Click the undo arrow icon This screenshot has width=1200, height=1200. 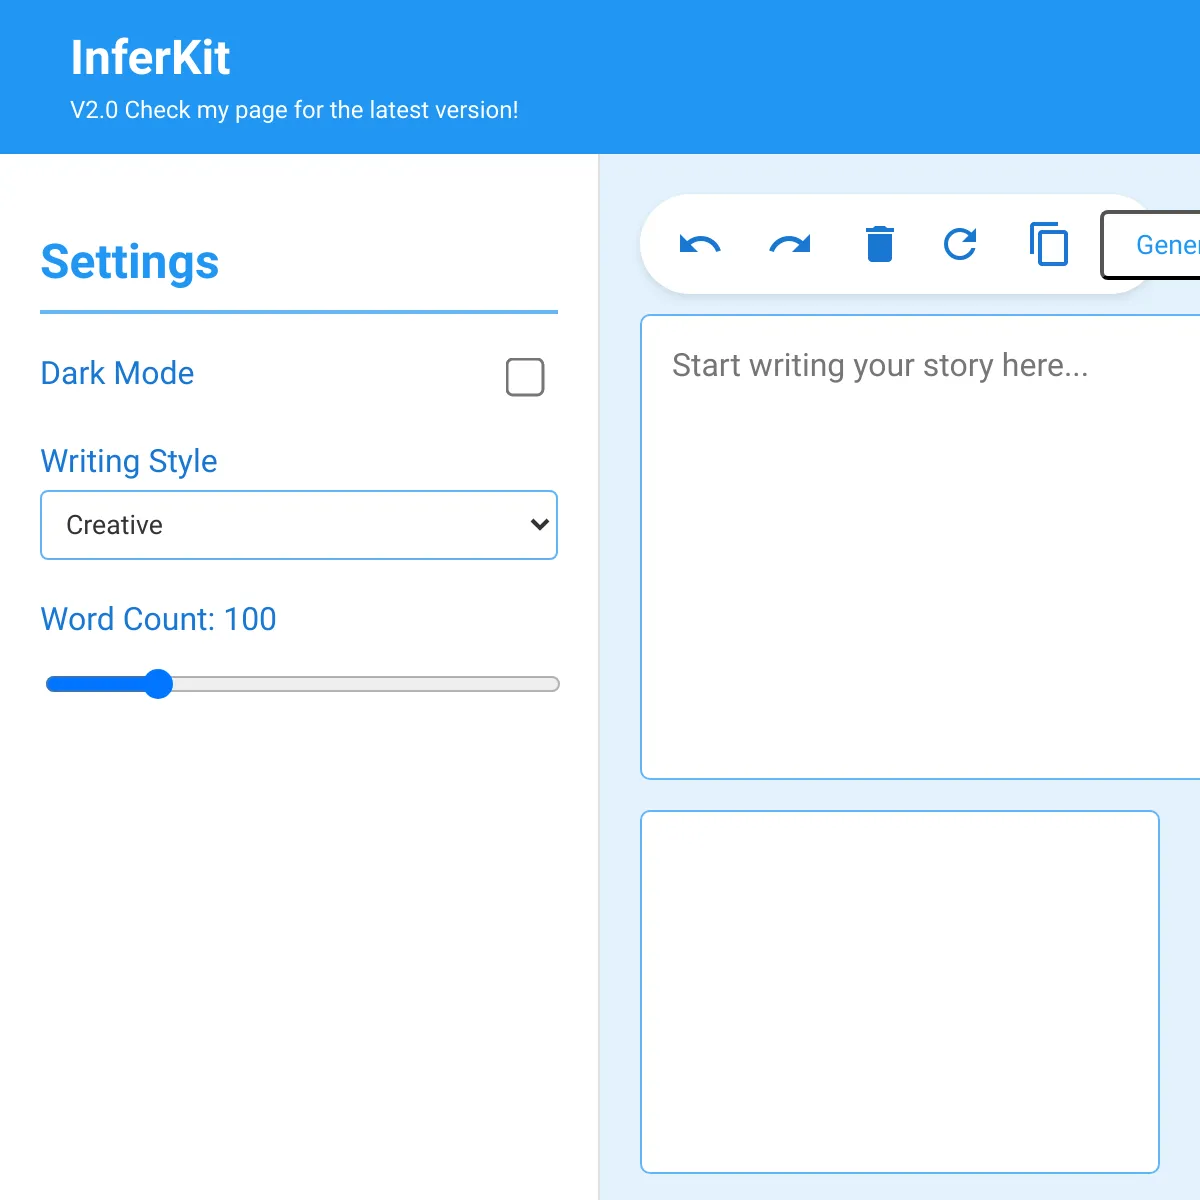click(x=700, y=244)
